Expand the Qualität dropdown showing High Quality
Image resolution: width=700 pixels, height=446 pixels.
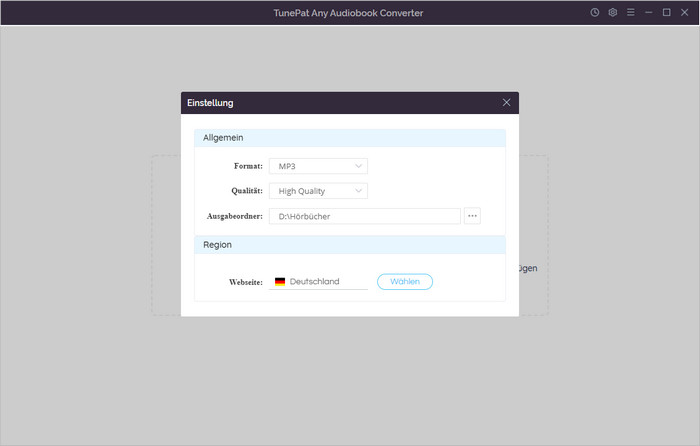tap(318, 191)
